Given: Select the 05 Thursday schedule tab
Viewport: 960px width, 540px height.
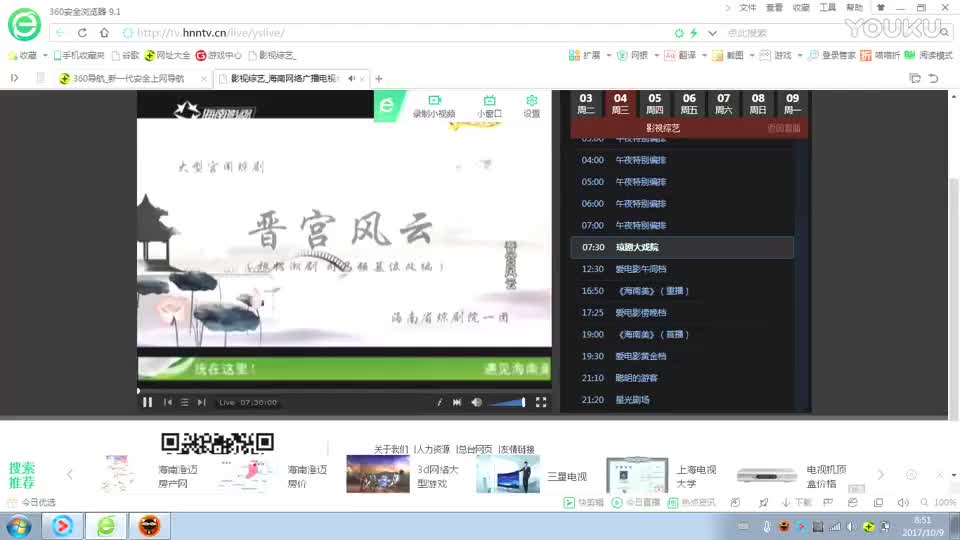Looking at the screenshot, I should click(x=654, y=103).
